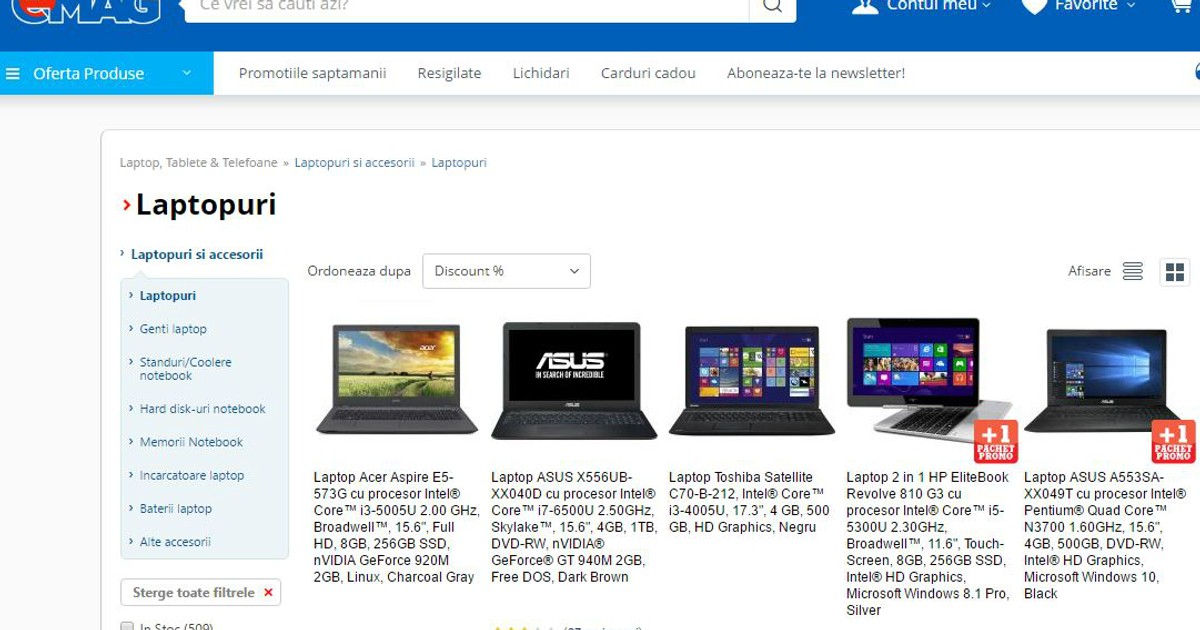
Task: Open the Lichidari menu item
Action: click(541, 73)
